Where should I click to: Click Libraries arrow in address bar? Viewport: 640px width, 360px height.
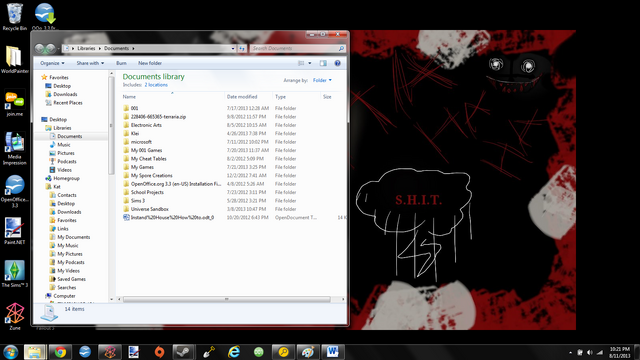(100, 49)
